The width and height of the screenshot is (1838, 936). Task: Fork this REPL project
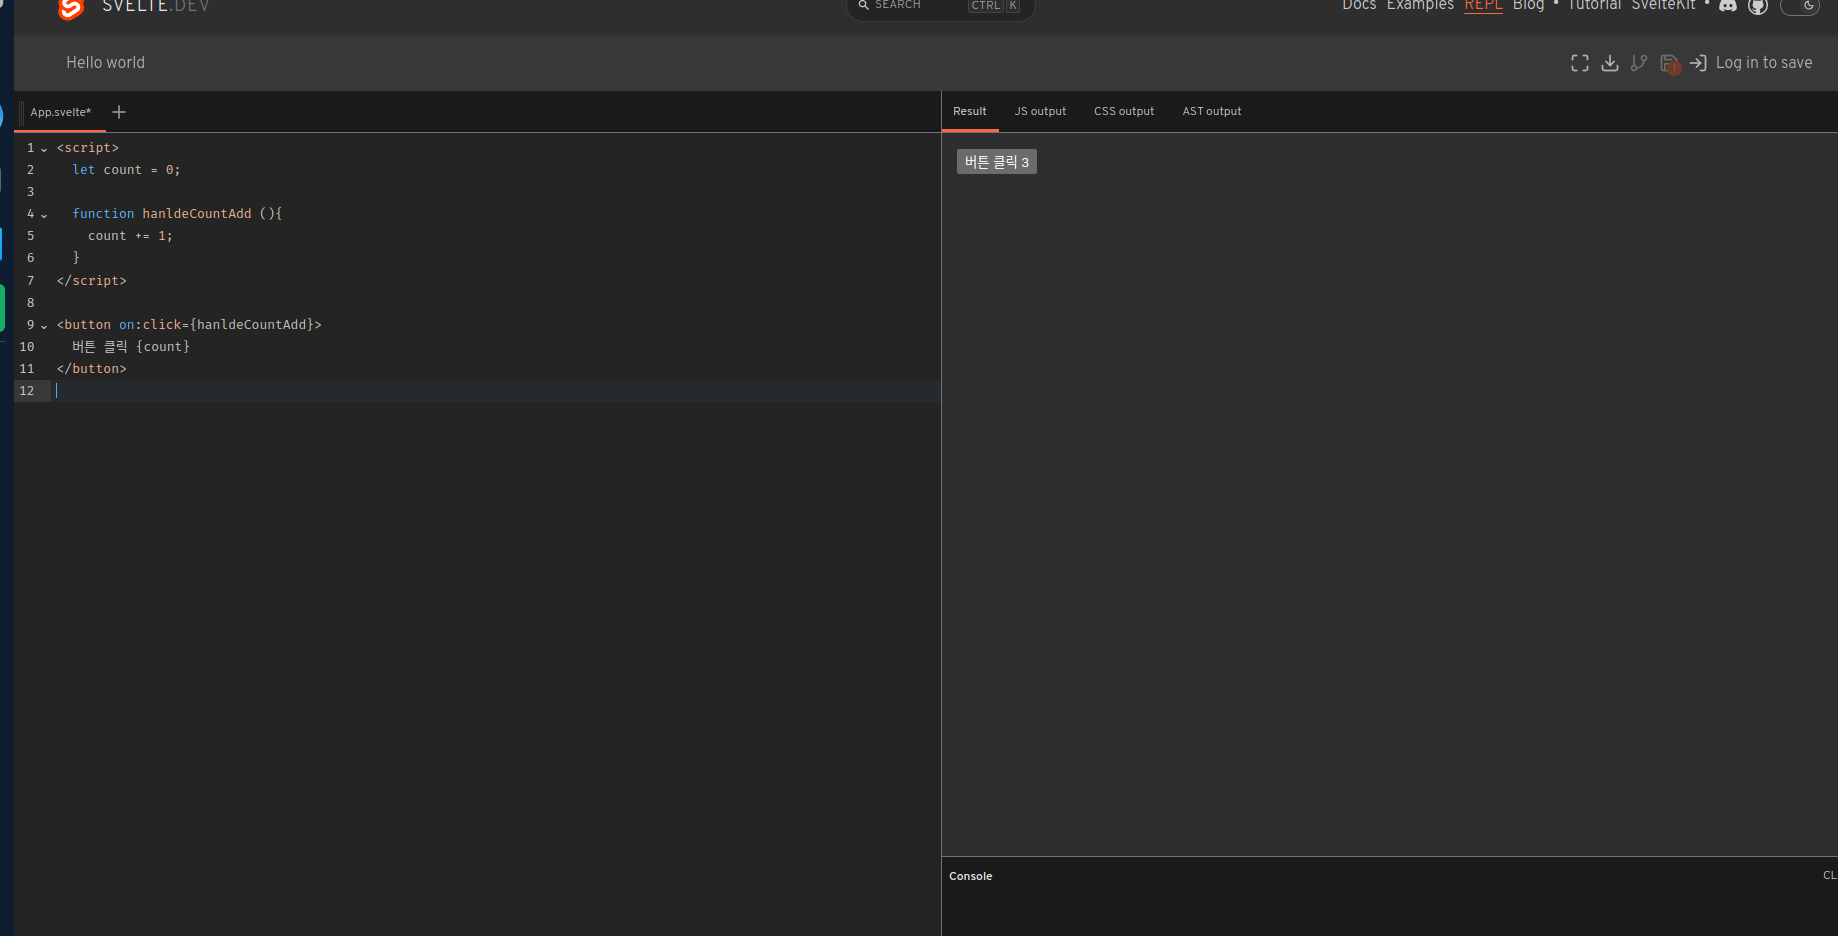tap(1639, 63)
